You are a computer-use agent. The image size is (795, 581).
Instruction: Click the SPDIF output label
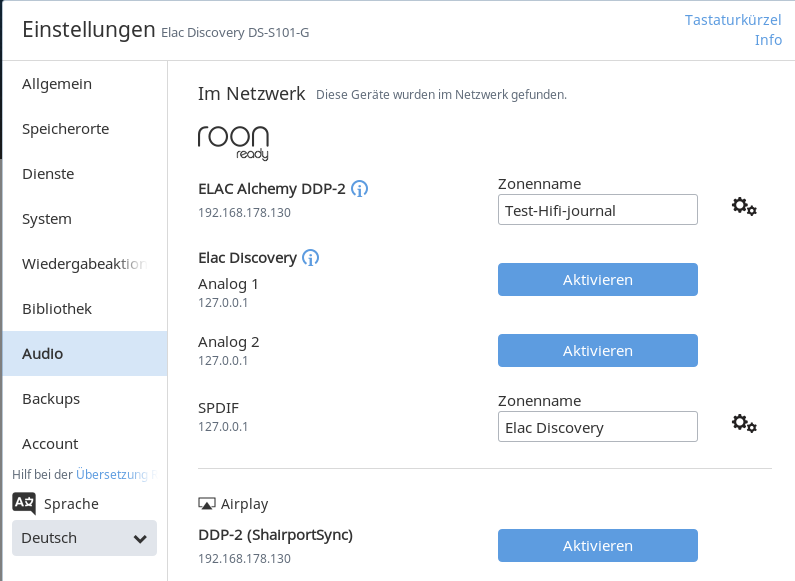point(219,408)
